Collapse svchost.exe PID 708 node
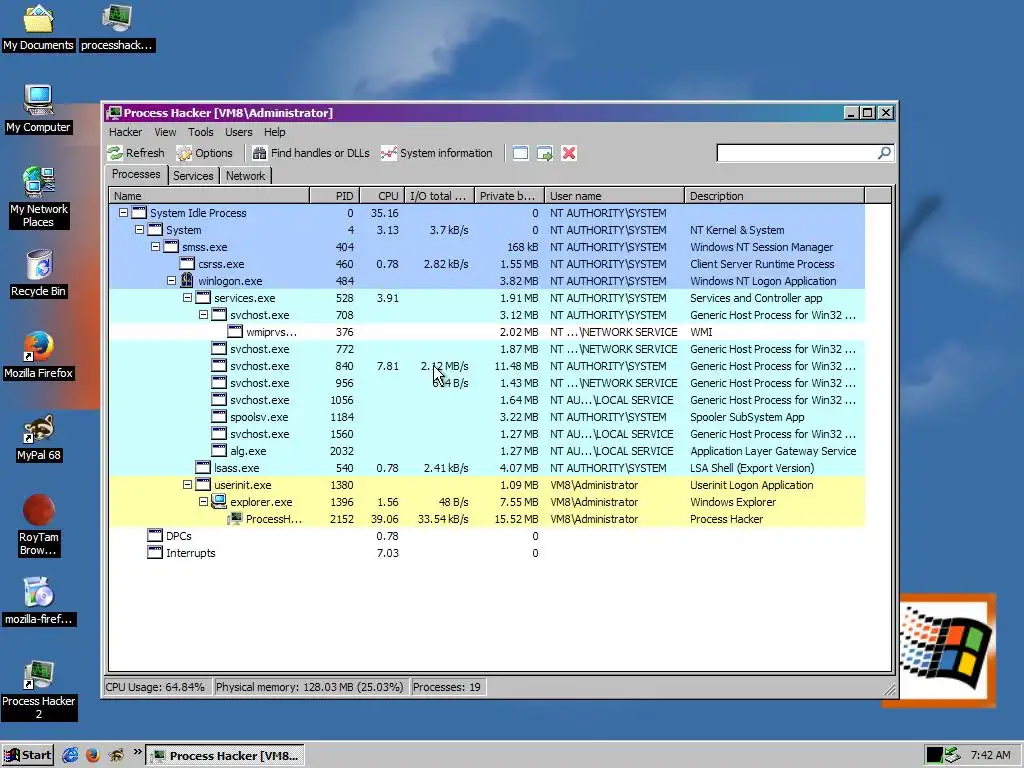1024x768 pixels. click(203, 315)
